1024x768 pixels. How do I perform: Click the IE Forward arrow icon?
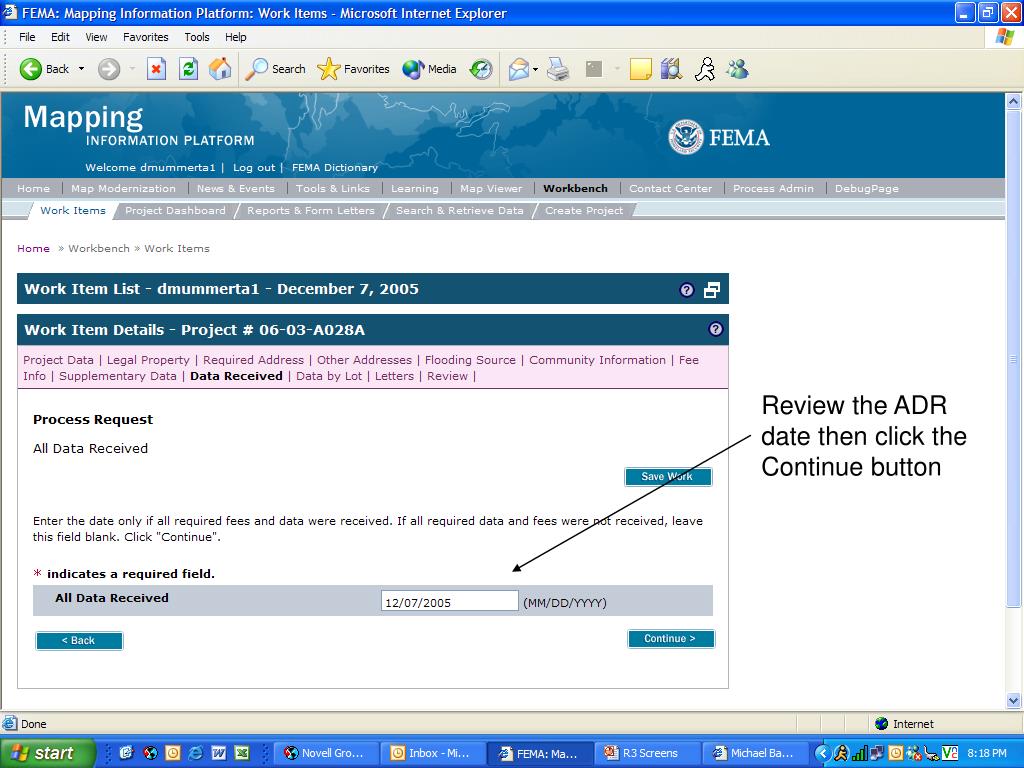109,69
